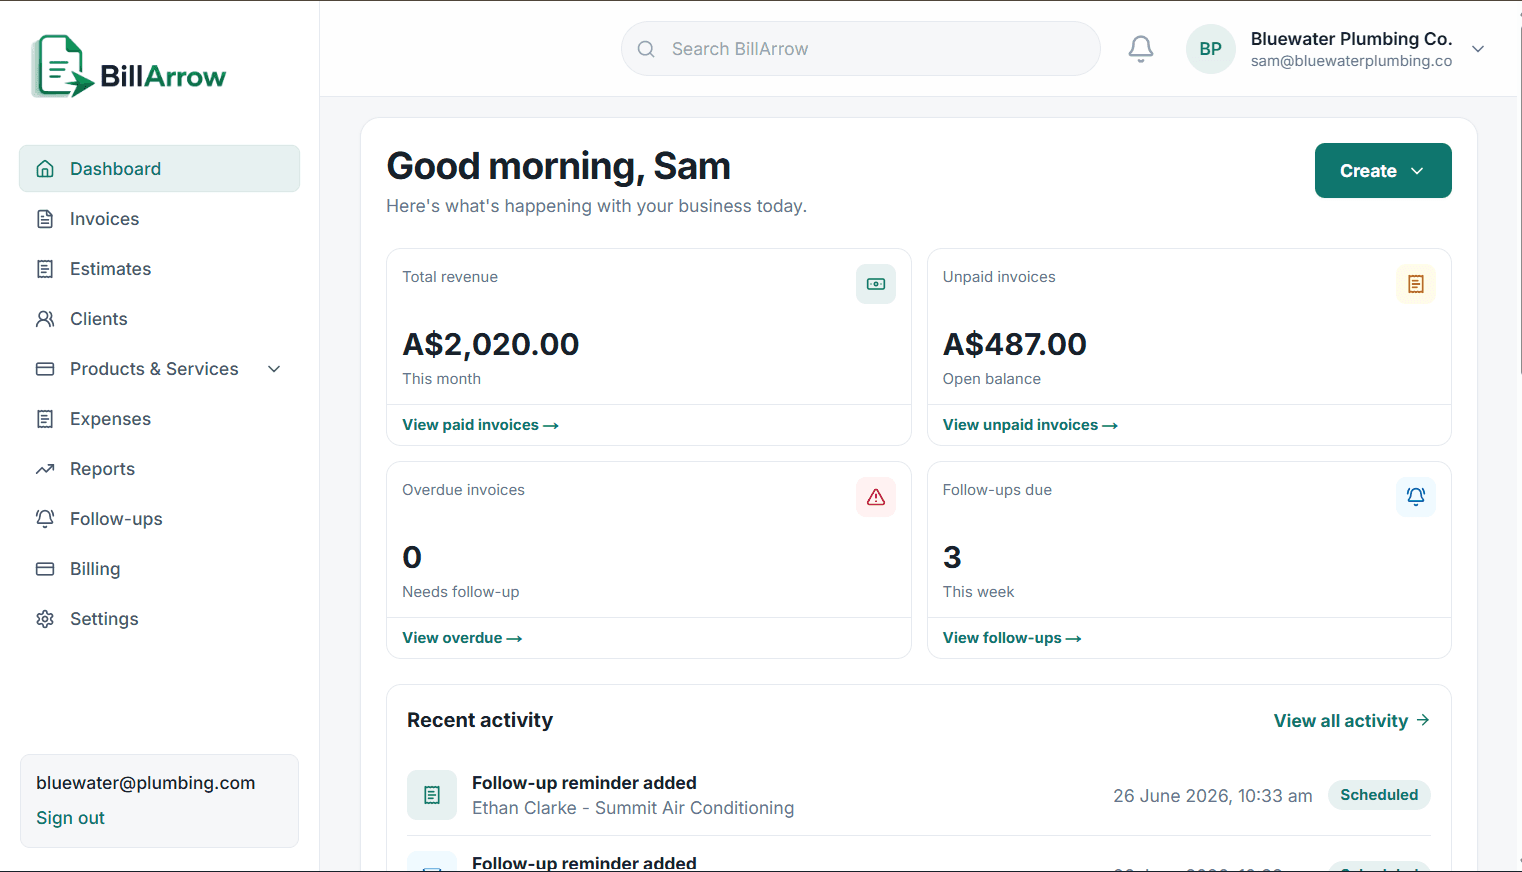Viewport: 1522px width, 872px height.
Task: Go to Dashboard in sidebar
Action: pyautogui.click(x=159, y=169)
